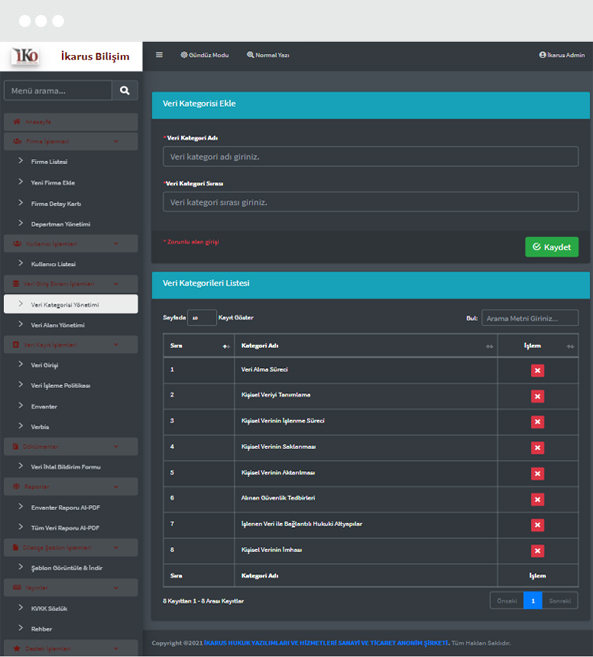The image size is (593, 657).
Task: Open Departman Yönetimi menu entry
Action: 60,224
